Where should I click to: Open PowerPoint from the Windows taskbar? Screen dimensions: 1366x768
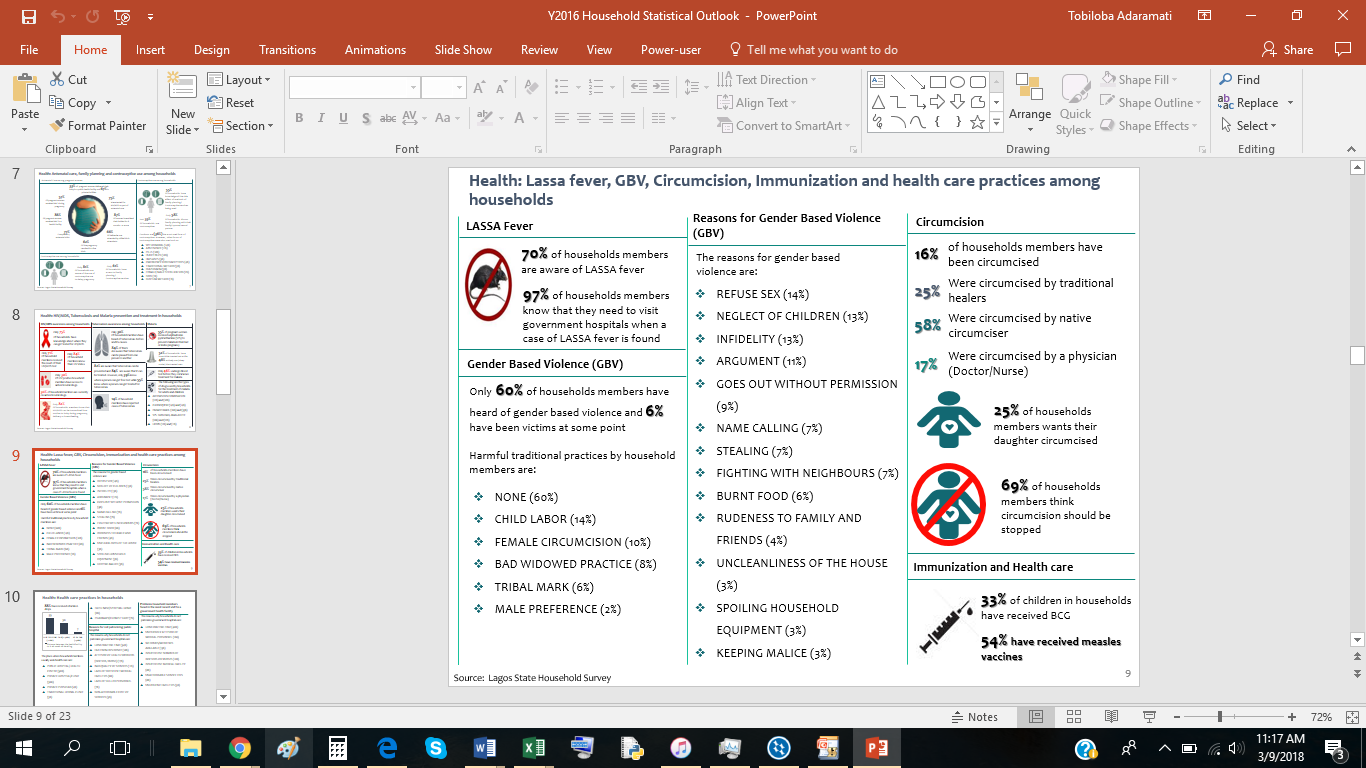tap(875, 747)
